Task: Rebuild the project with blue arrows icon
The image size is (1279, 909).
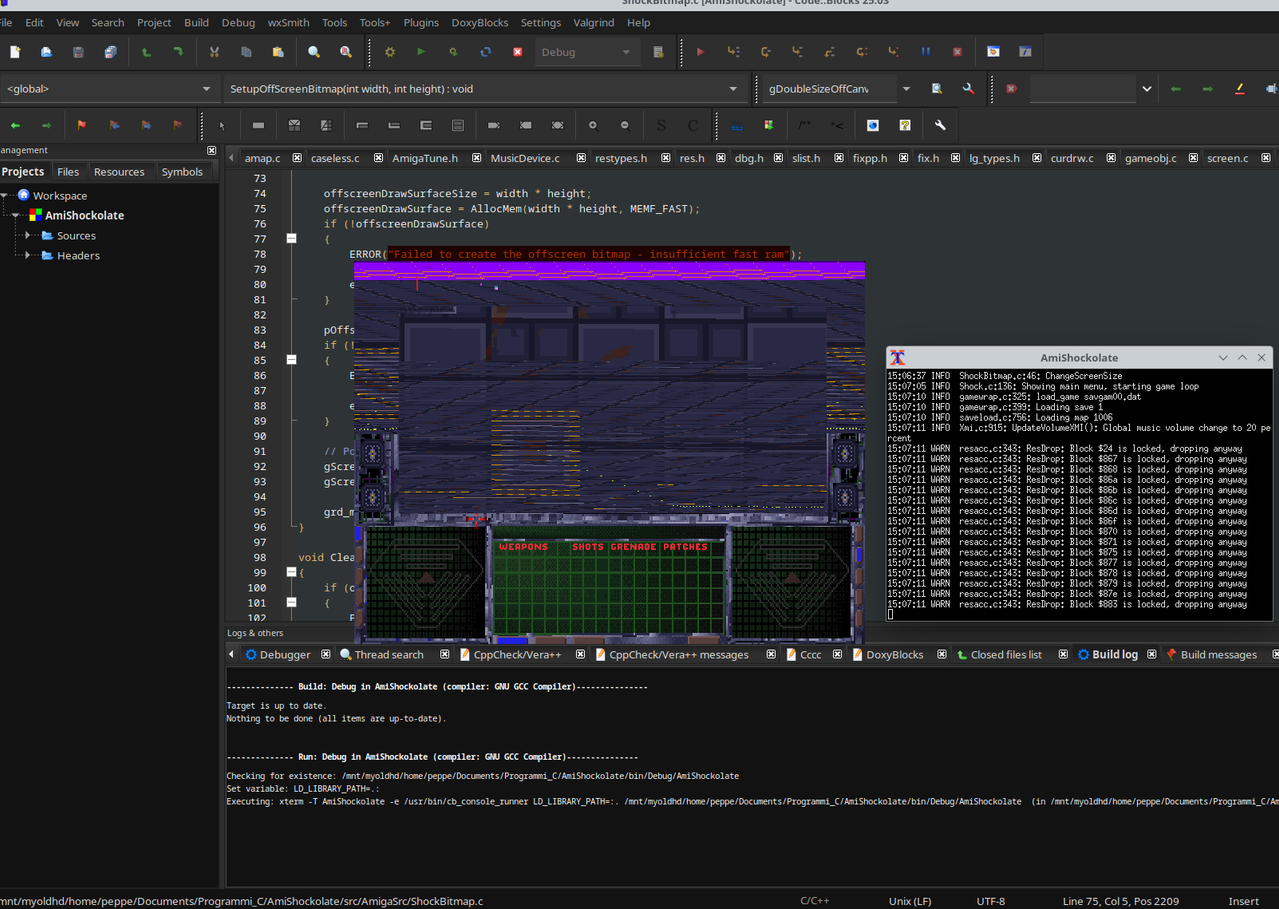Action: click(x=485, y=52)
